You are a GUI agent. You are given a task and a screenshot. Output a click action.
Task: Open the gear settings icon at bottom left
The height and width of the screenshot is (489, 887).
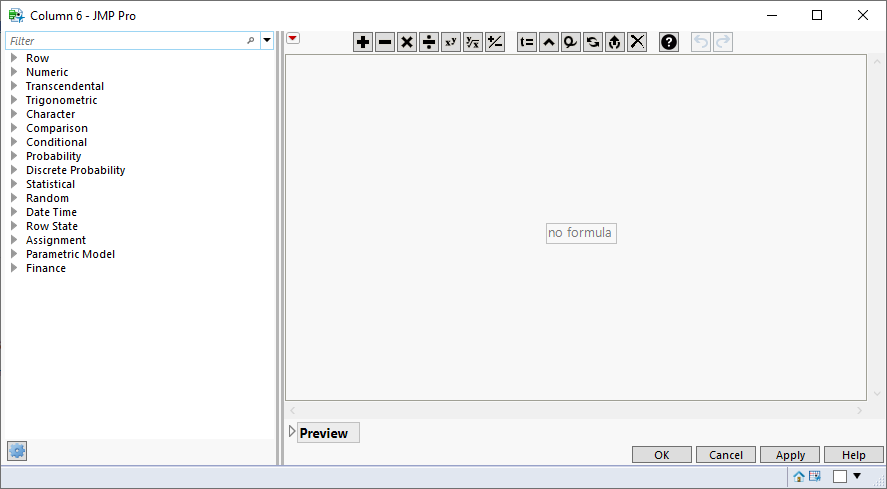tap(17, 451)
